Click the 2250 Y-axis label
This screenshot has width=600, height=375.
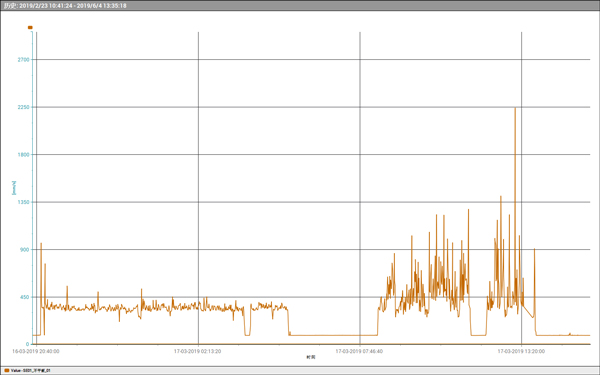23,107
